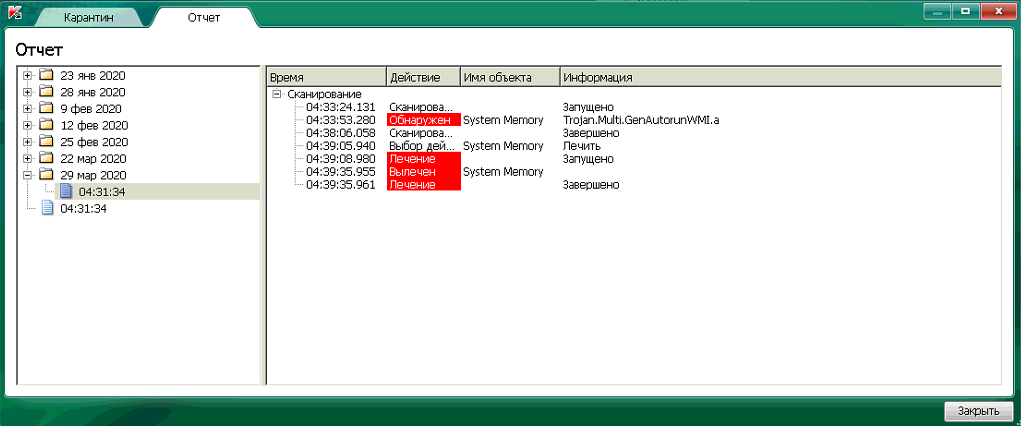Sort by Время column header
The height and width of the screenshot is (426, 1021).
tap(327, 77)
